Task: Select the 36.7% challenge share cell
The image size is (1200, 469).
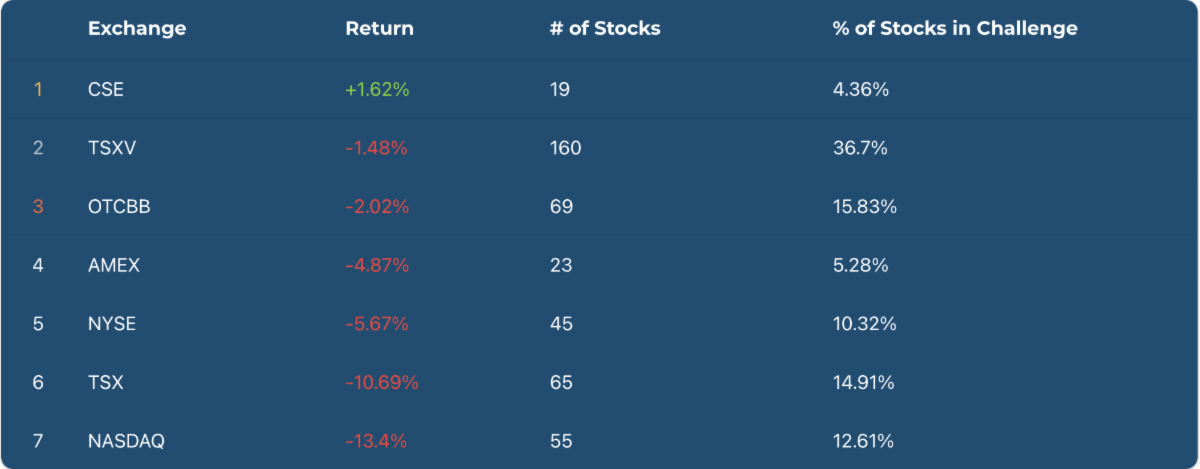Action: pos(860,148)
